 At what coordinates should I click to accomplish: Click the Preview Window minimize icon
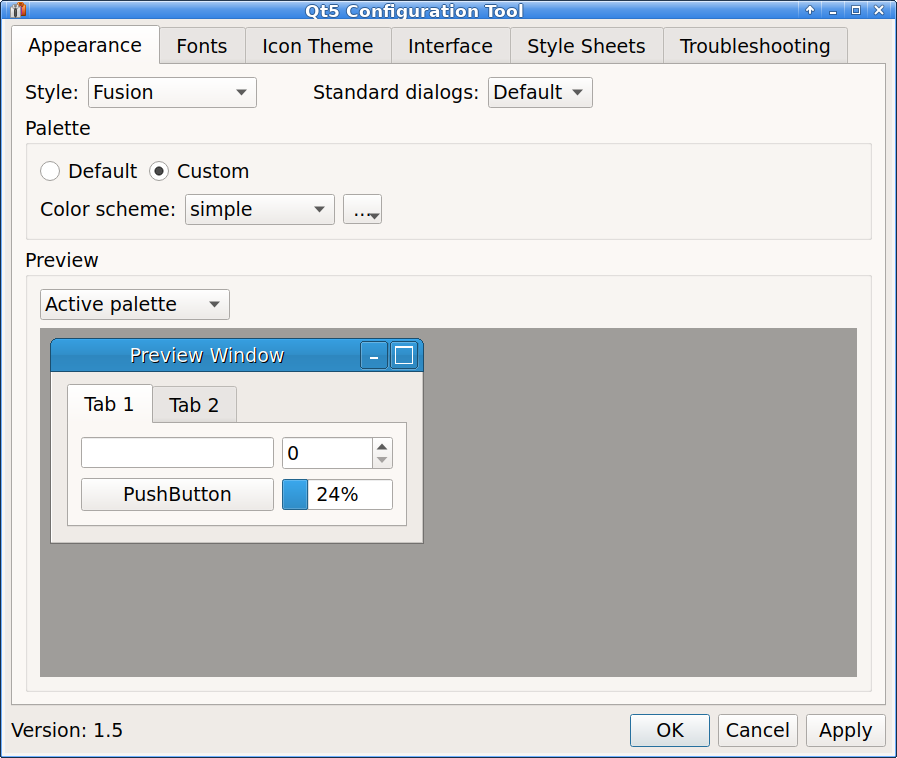point(374,355)
